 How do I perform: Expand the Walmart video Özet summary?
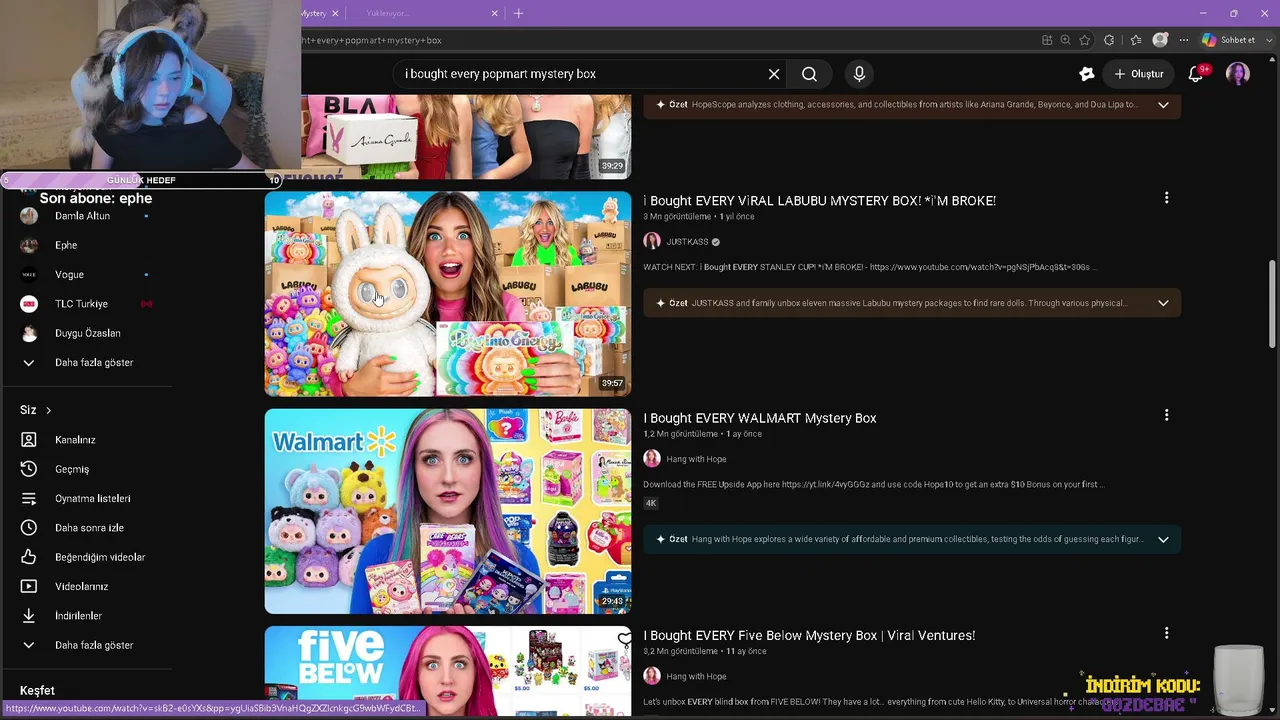pos(1163,540)
